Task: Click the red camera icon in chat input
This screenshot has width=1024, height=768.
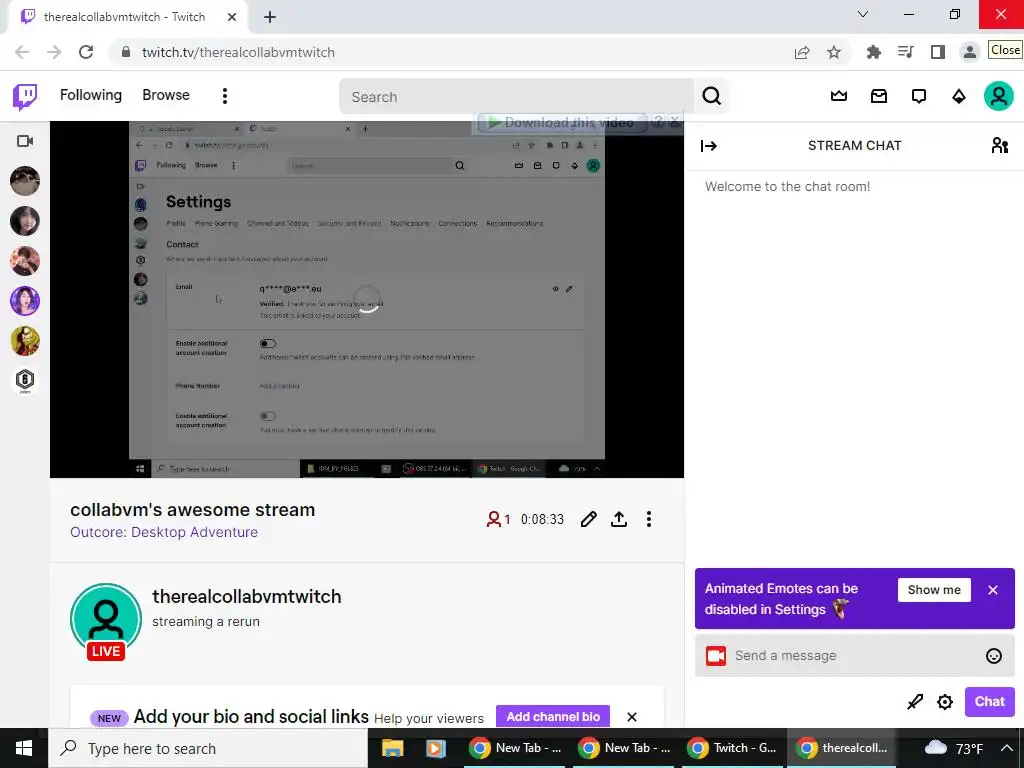Action: [x=716, y=656]
